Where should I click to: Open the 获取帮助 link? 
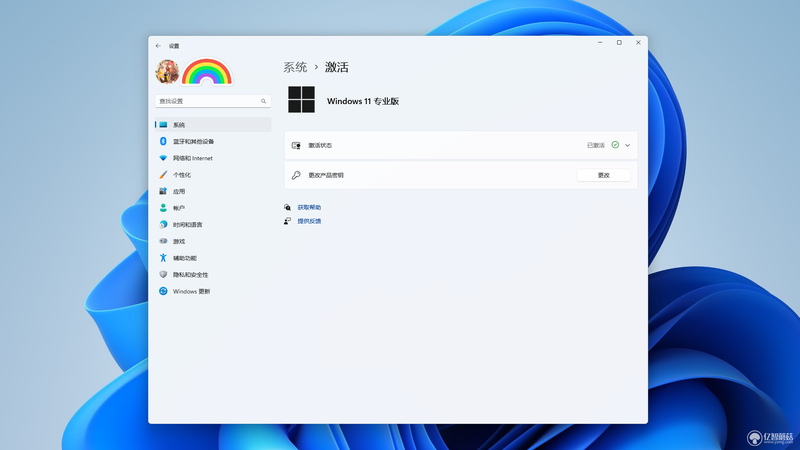pos(309,208)
